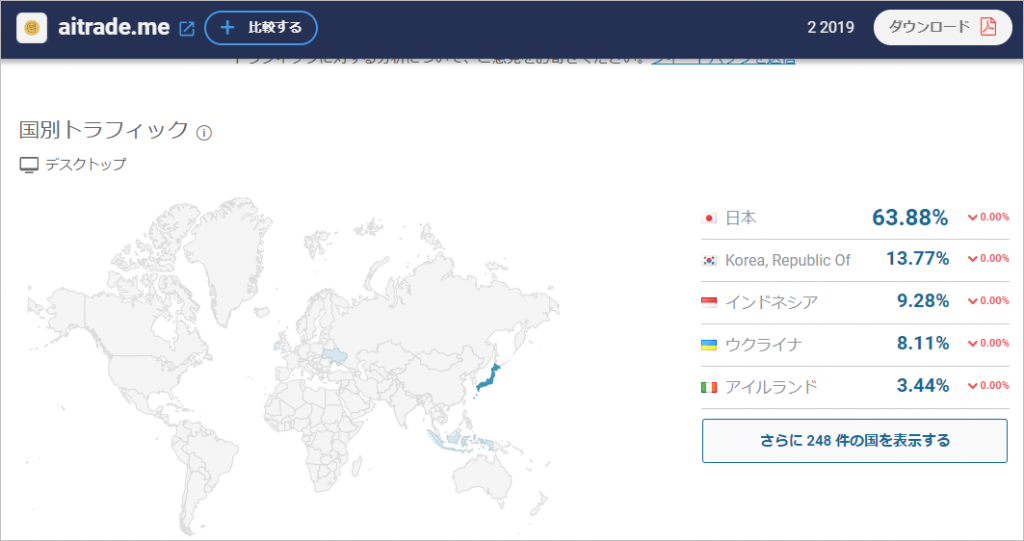
Task: Select the ウクライナ label
Action: tap(763, 344)
